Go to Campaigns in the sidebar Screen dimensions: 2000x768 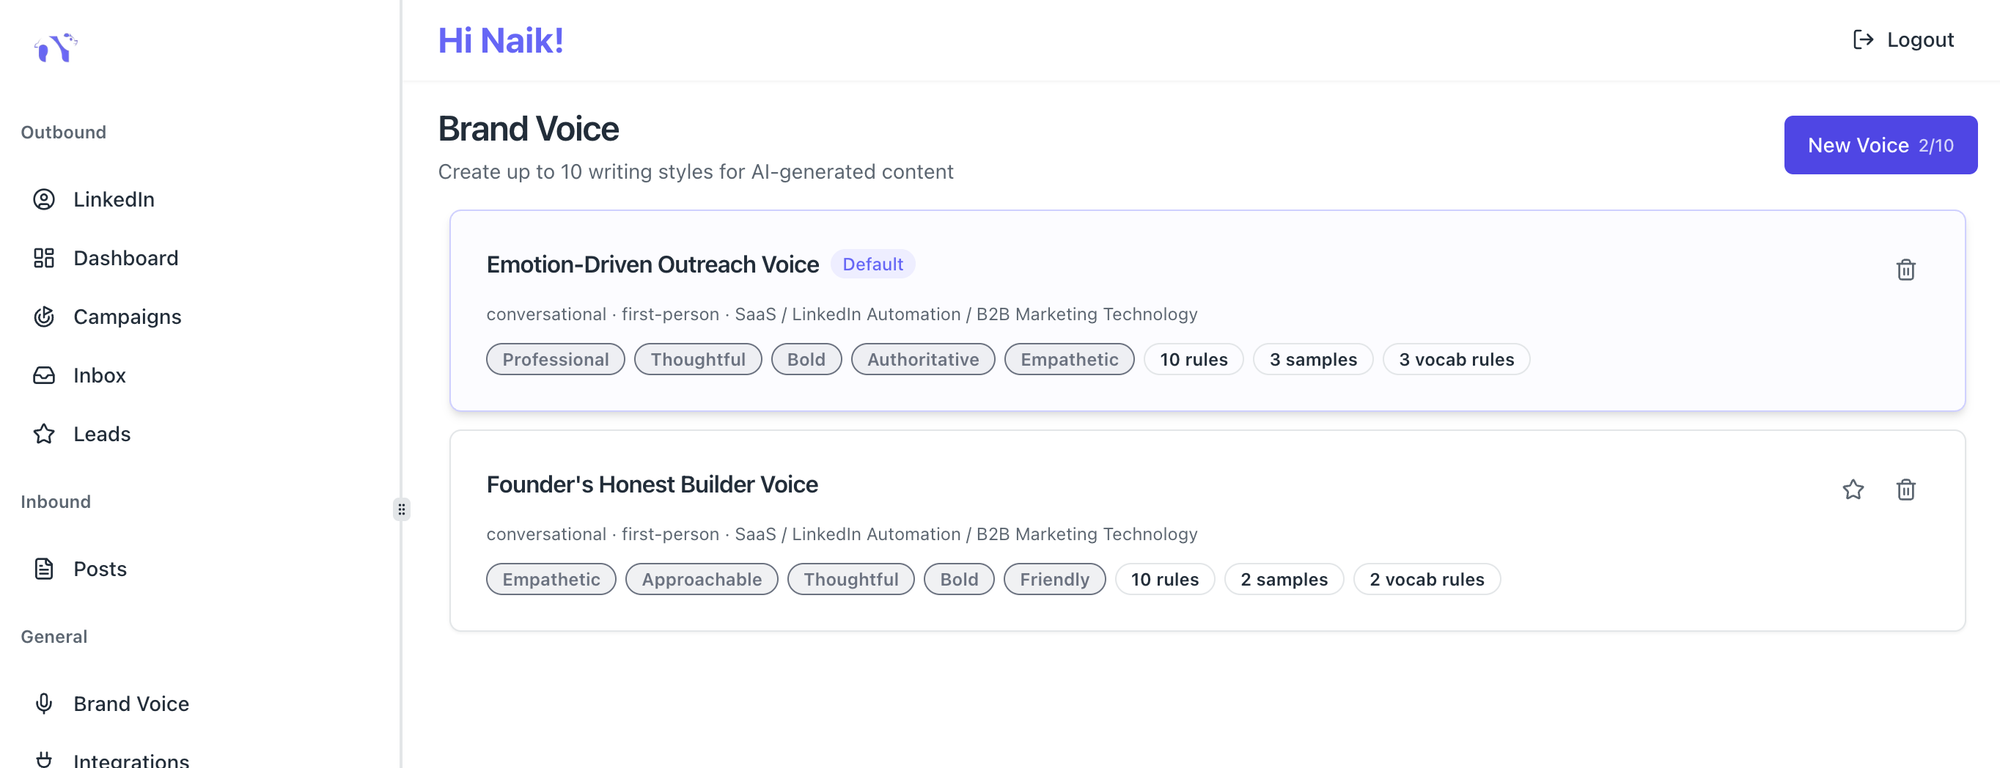pos(127,317)
